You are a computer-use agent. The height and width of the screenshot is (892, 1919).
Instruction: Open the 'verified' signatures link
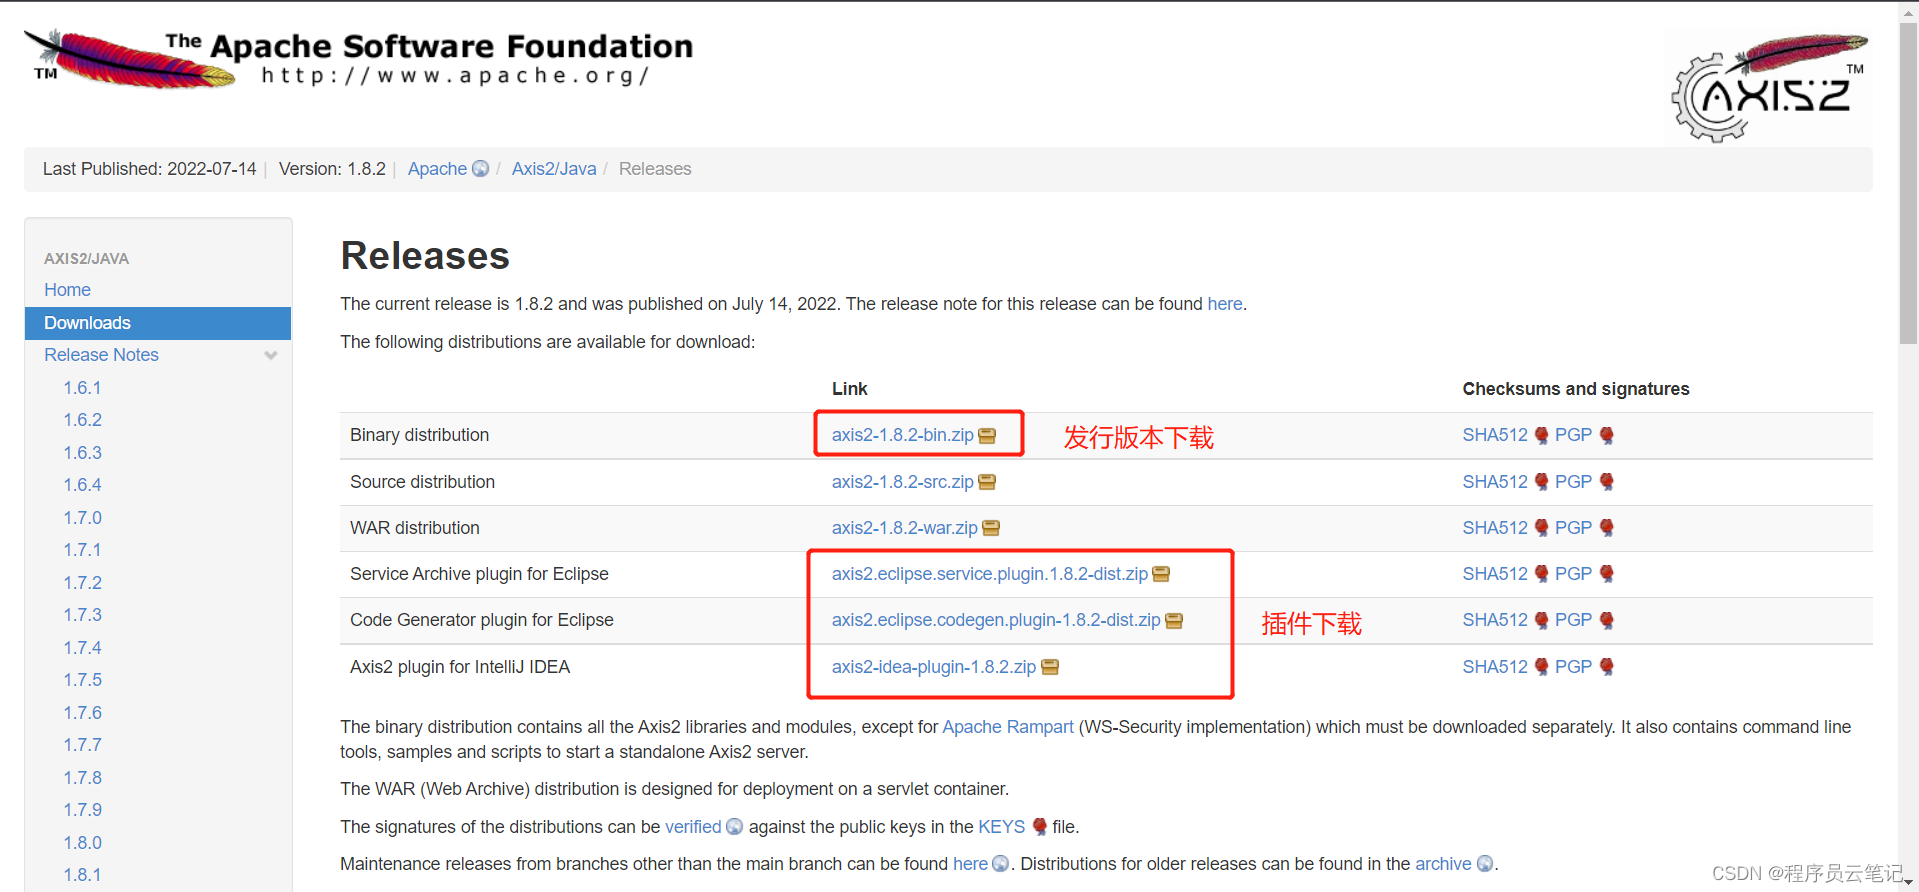click(x=693, y=827)
